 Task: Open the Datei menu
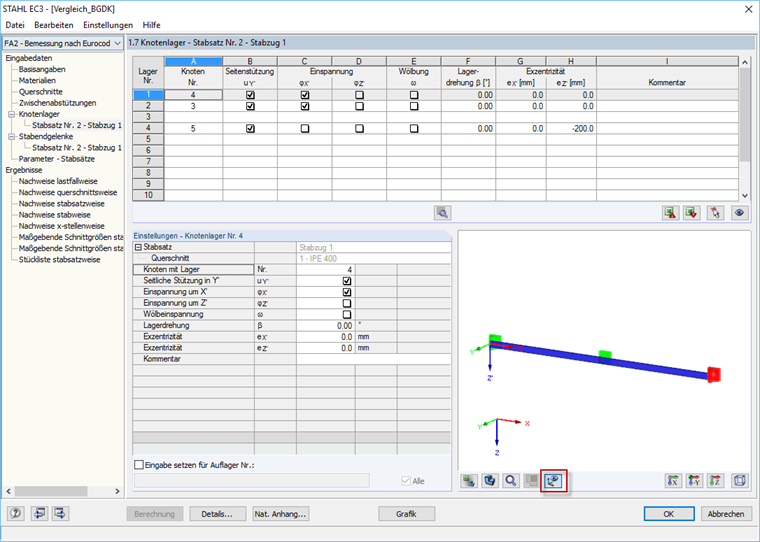[x=15, y=25]
